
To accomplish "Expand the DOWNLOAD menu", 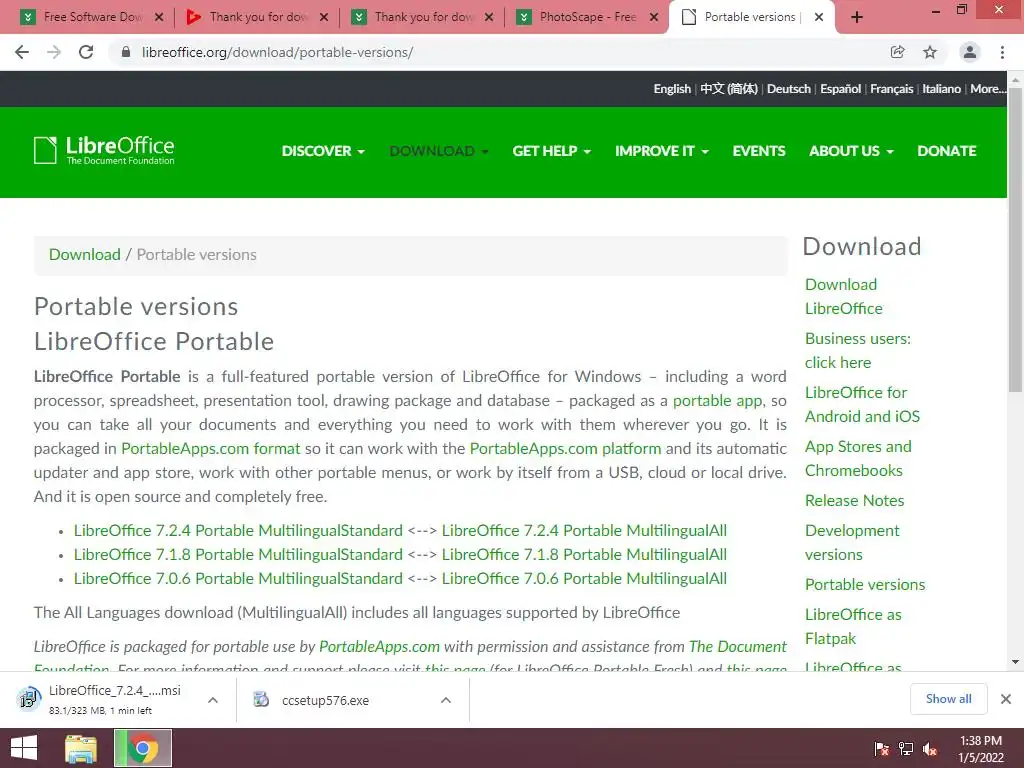I will click(439, 151).
